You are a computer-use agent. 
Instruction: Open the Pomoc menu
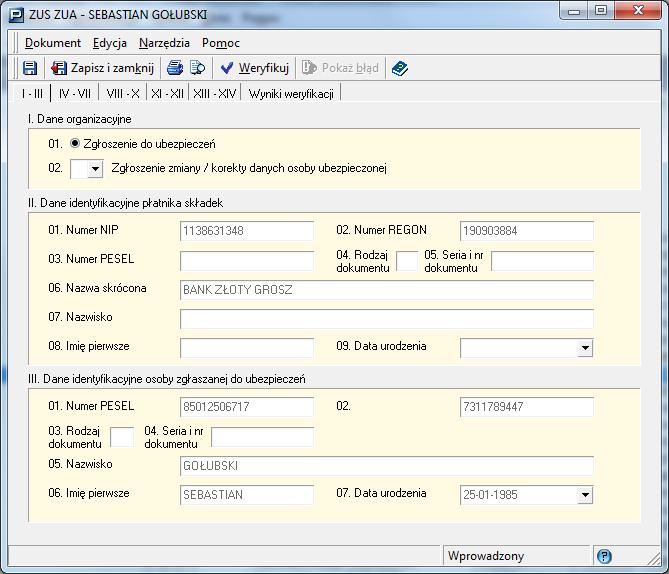[x=221, y=43]
